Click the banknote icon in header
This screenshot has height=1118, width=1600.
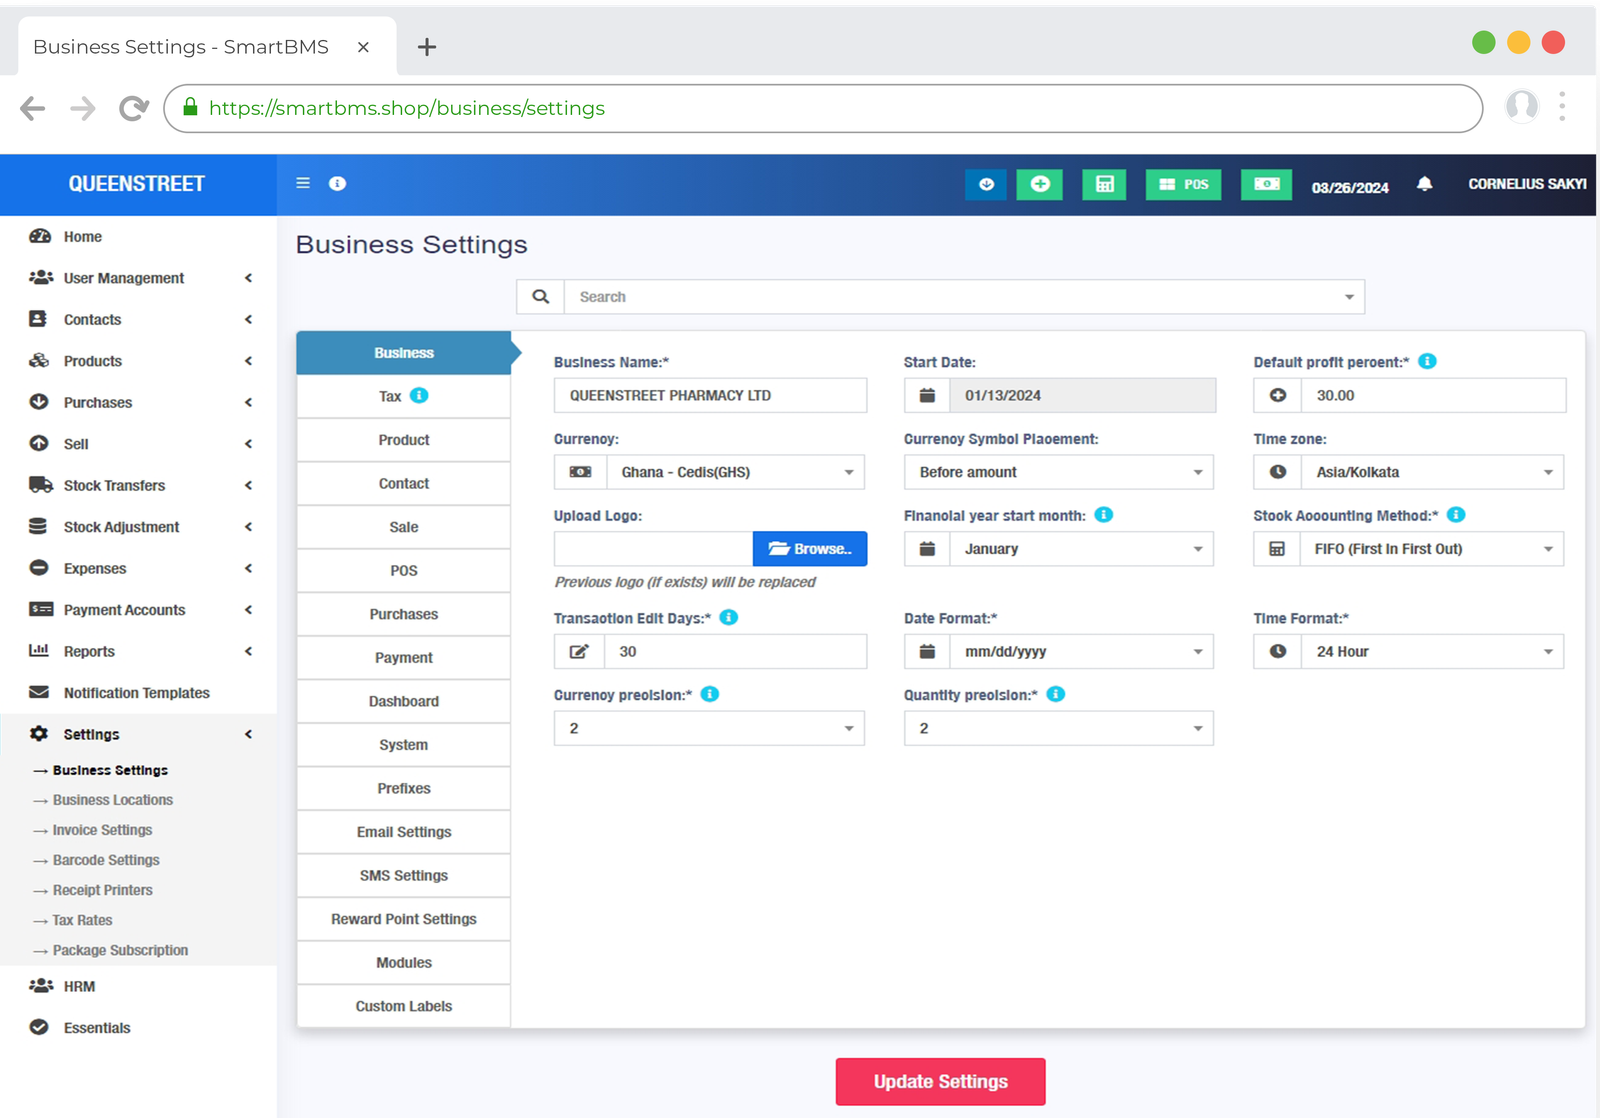point(1266,184)
